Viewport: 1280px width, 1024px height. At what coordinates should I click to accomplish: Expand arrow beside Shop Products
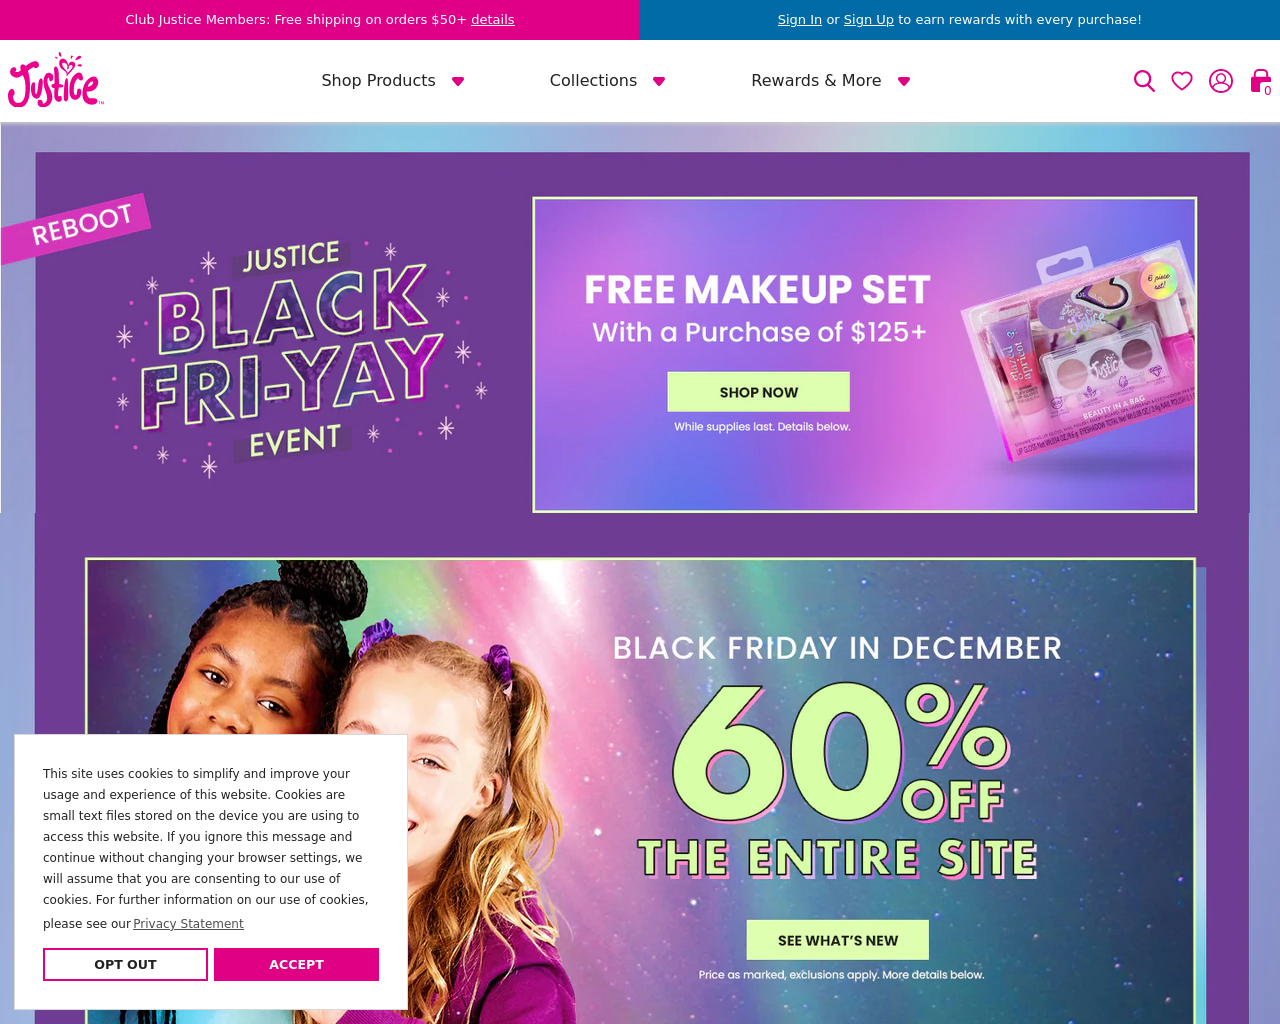pos(458,81)
